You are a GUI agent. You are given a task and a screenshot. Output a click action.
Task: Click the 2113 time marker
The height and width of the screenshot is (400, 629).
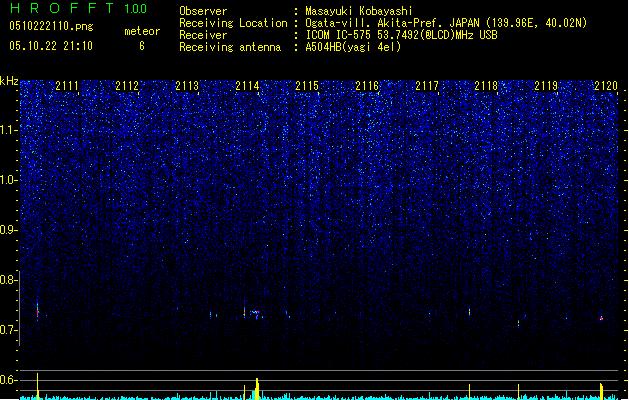(x=187, y=86)
